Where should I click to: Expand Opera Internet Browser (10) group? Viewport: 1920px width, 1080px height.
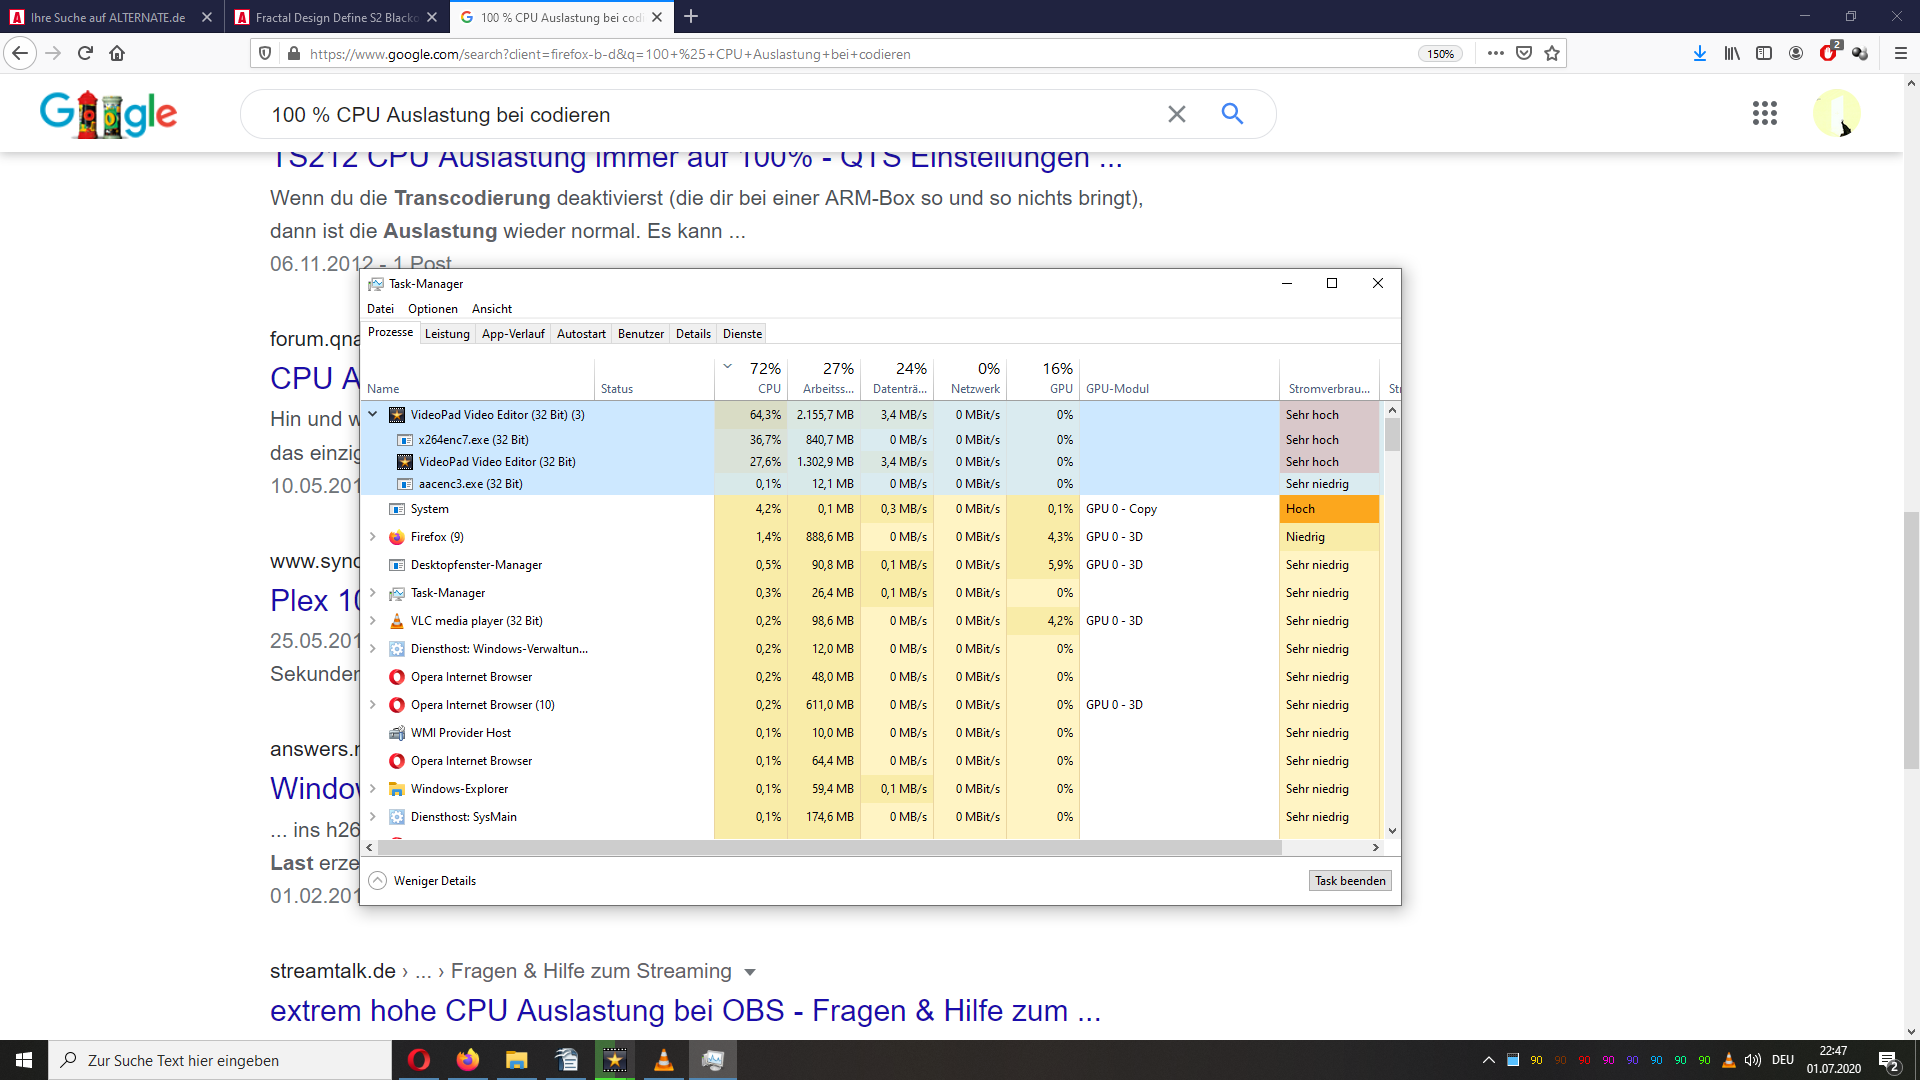[x=373, y=705]
